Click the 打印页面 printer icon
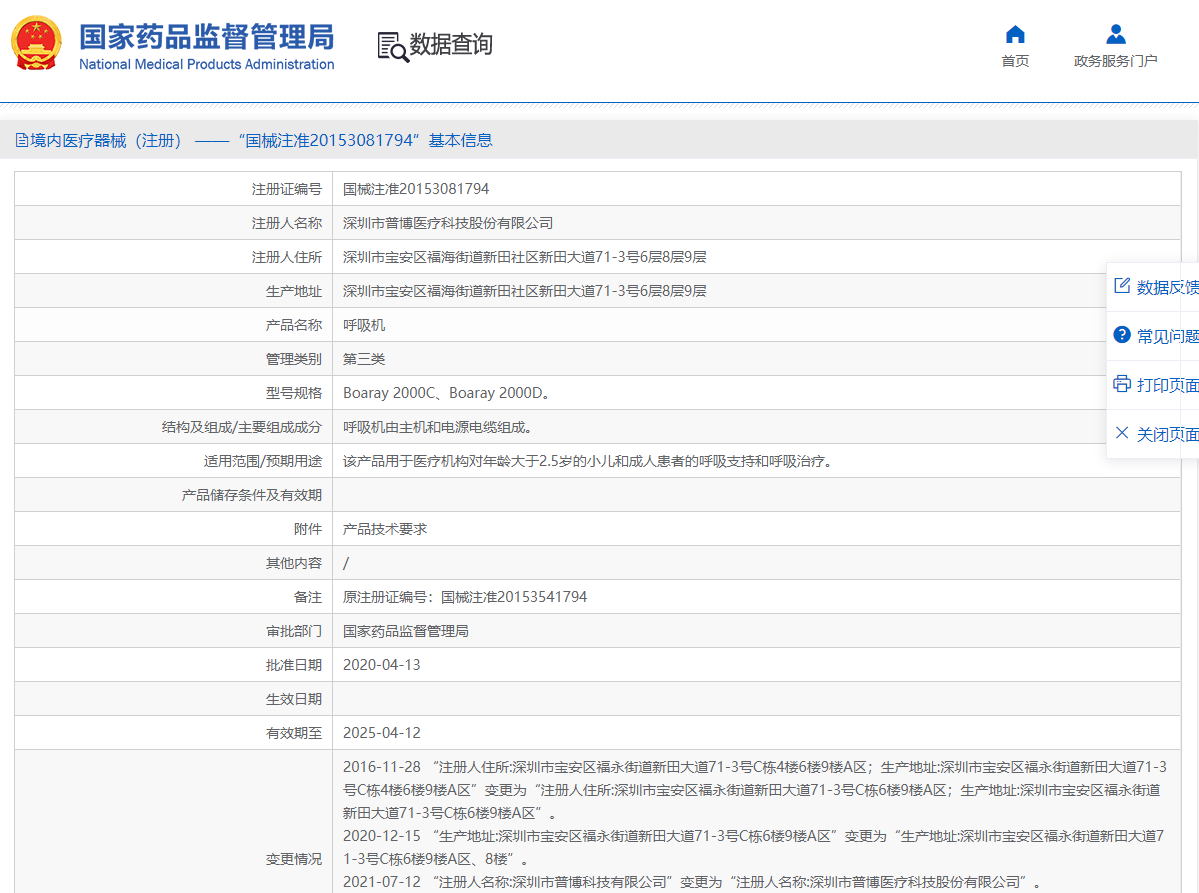 [1122, 384]
